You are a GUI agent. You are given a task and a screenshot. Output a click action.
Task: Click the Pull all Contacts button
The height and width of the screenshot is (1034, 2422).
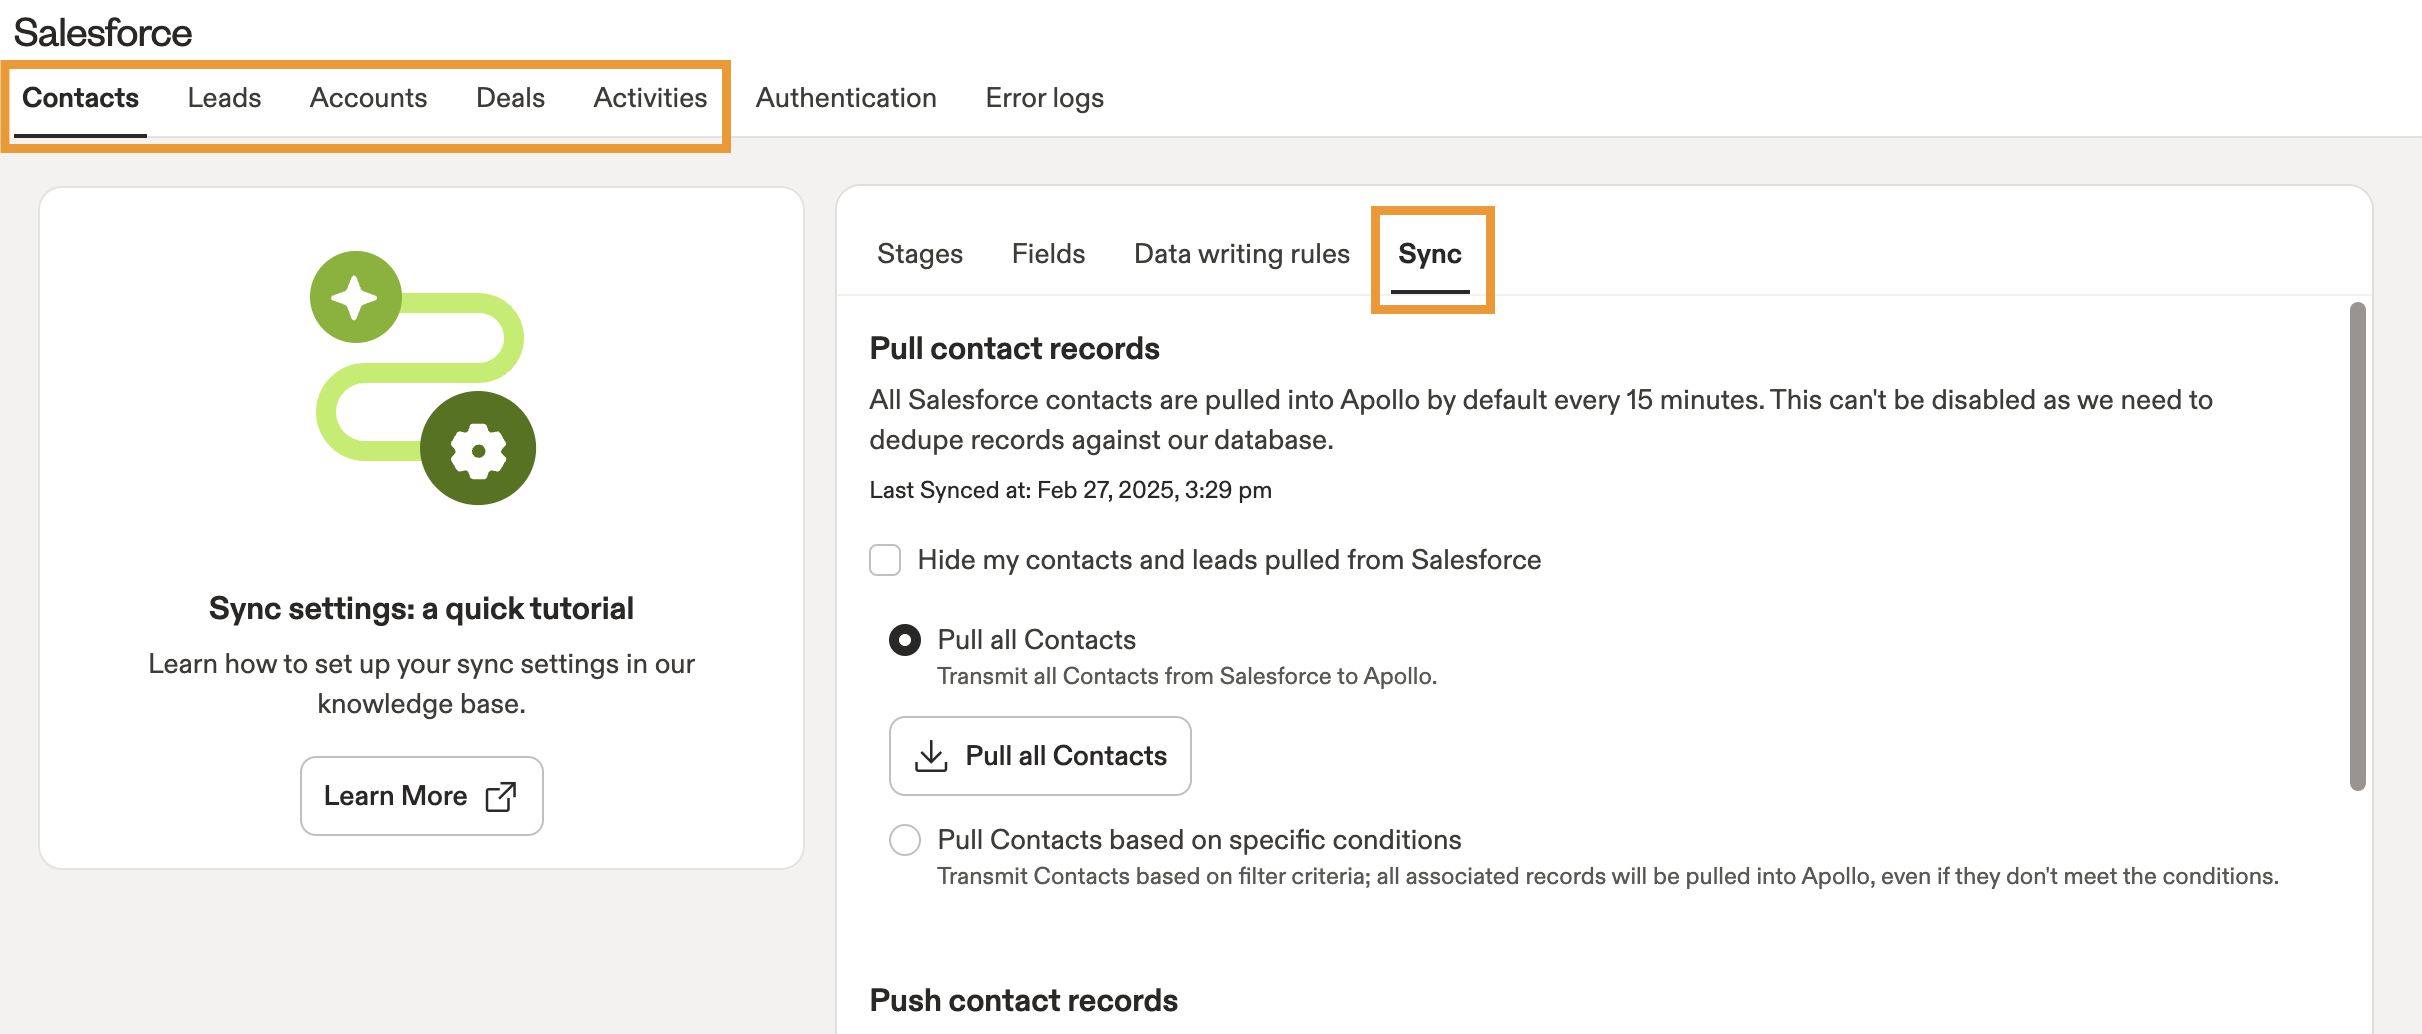(1040, 756)
